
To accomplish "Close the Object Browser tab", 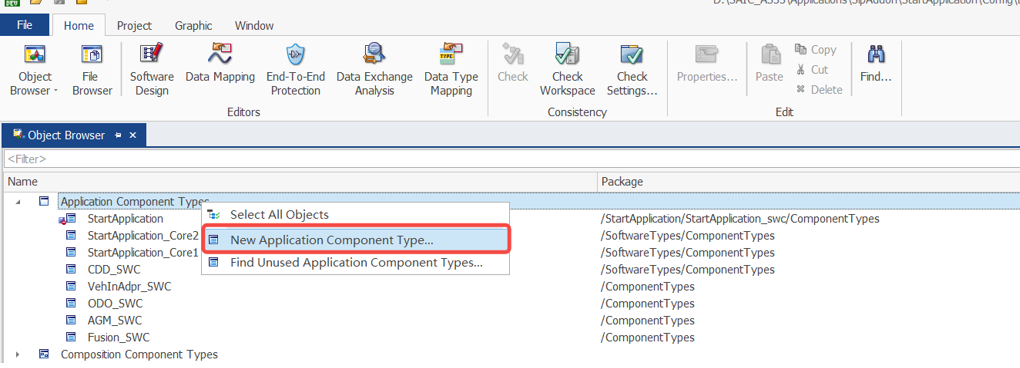I will click(133, 135).
